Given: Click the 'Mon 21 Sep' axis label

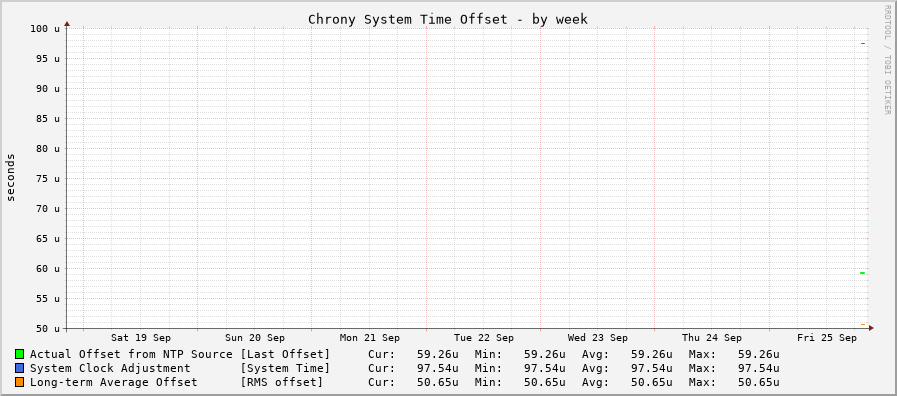Looking at the screenshot, I should (370, 338).
